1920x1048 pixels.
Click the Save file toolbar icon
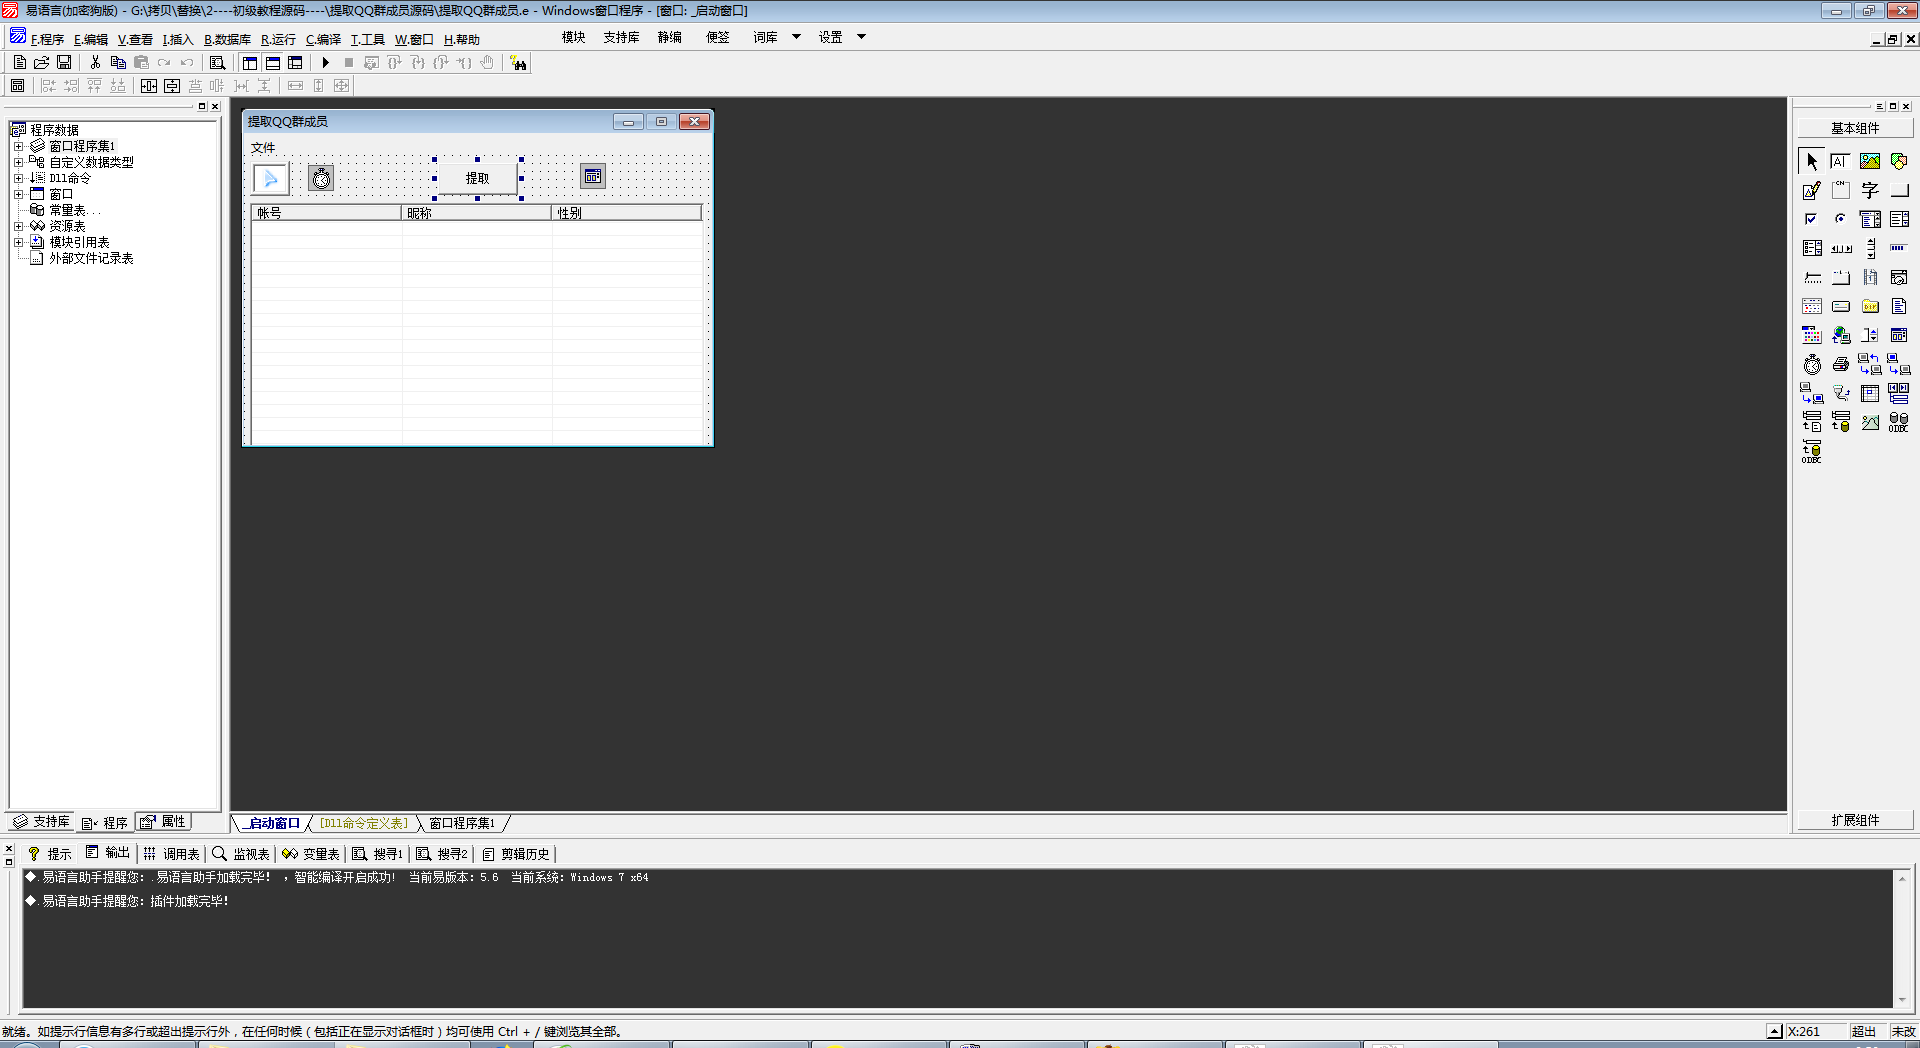click(64, 63)
